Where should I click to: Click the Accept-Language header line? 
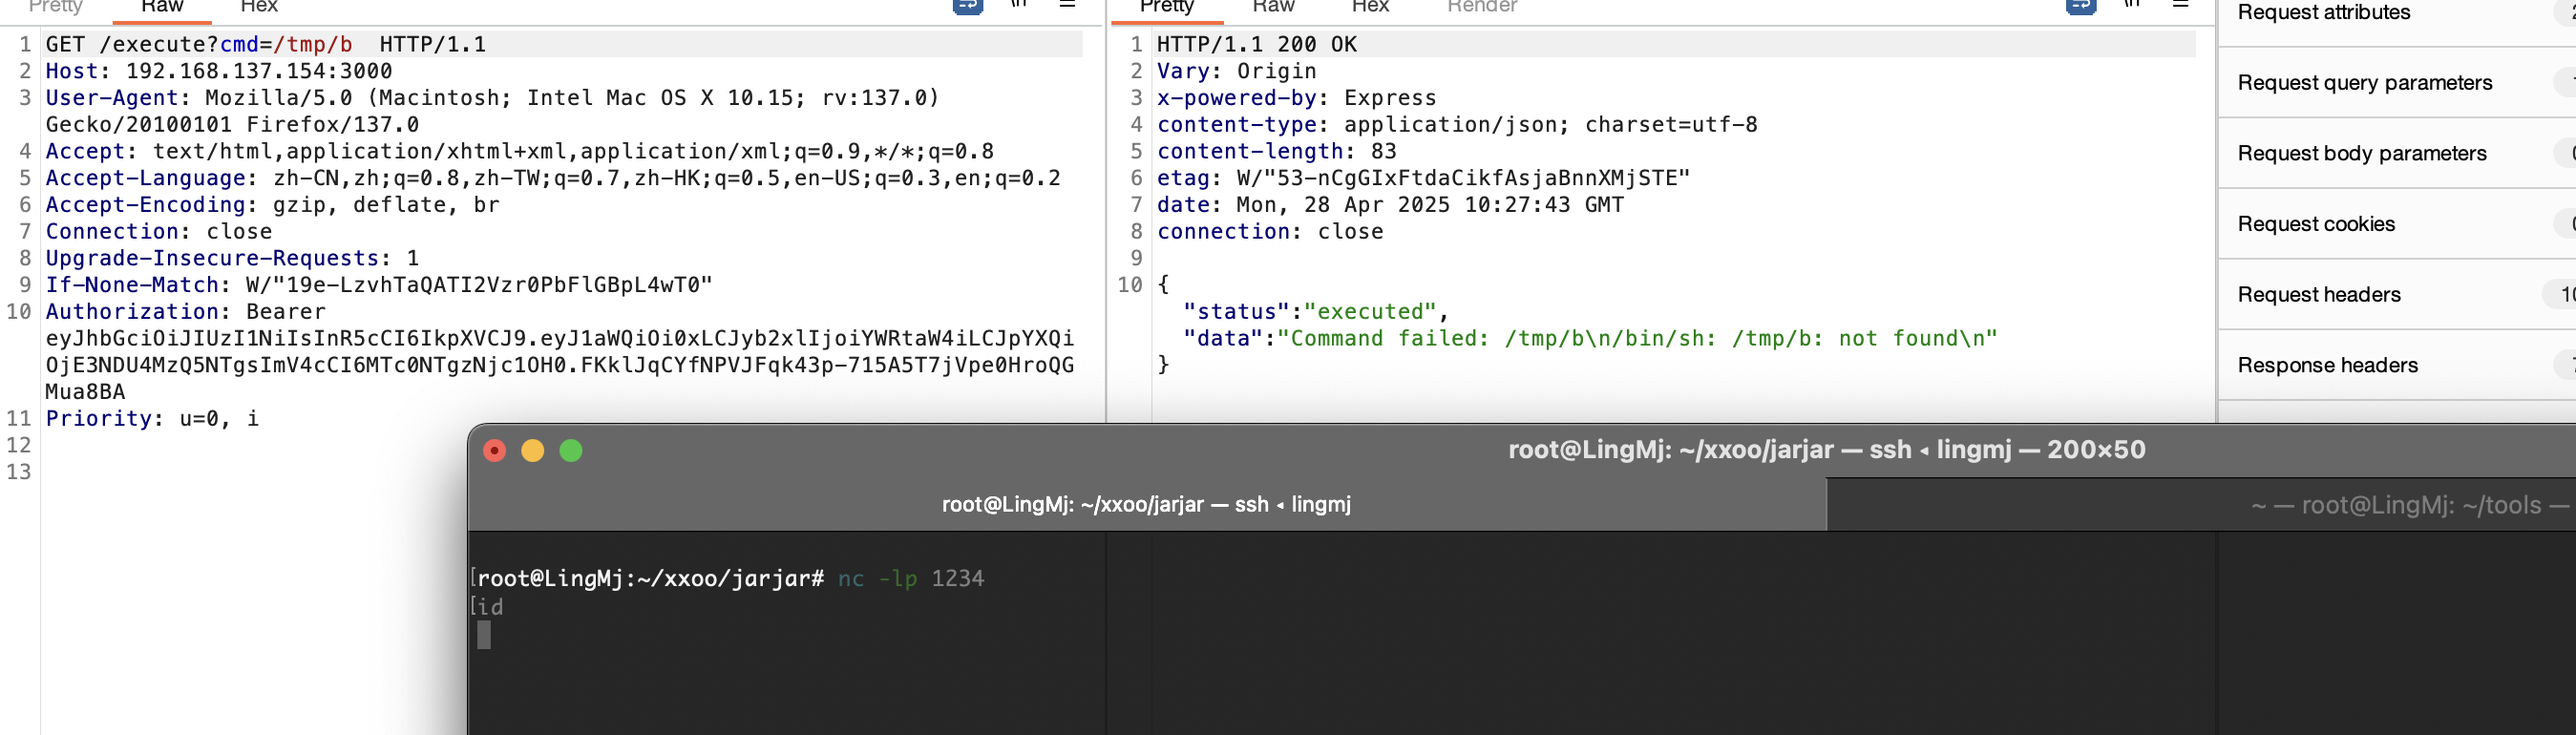click(x=553, y=178)
